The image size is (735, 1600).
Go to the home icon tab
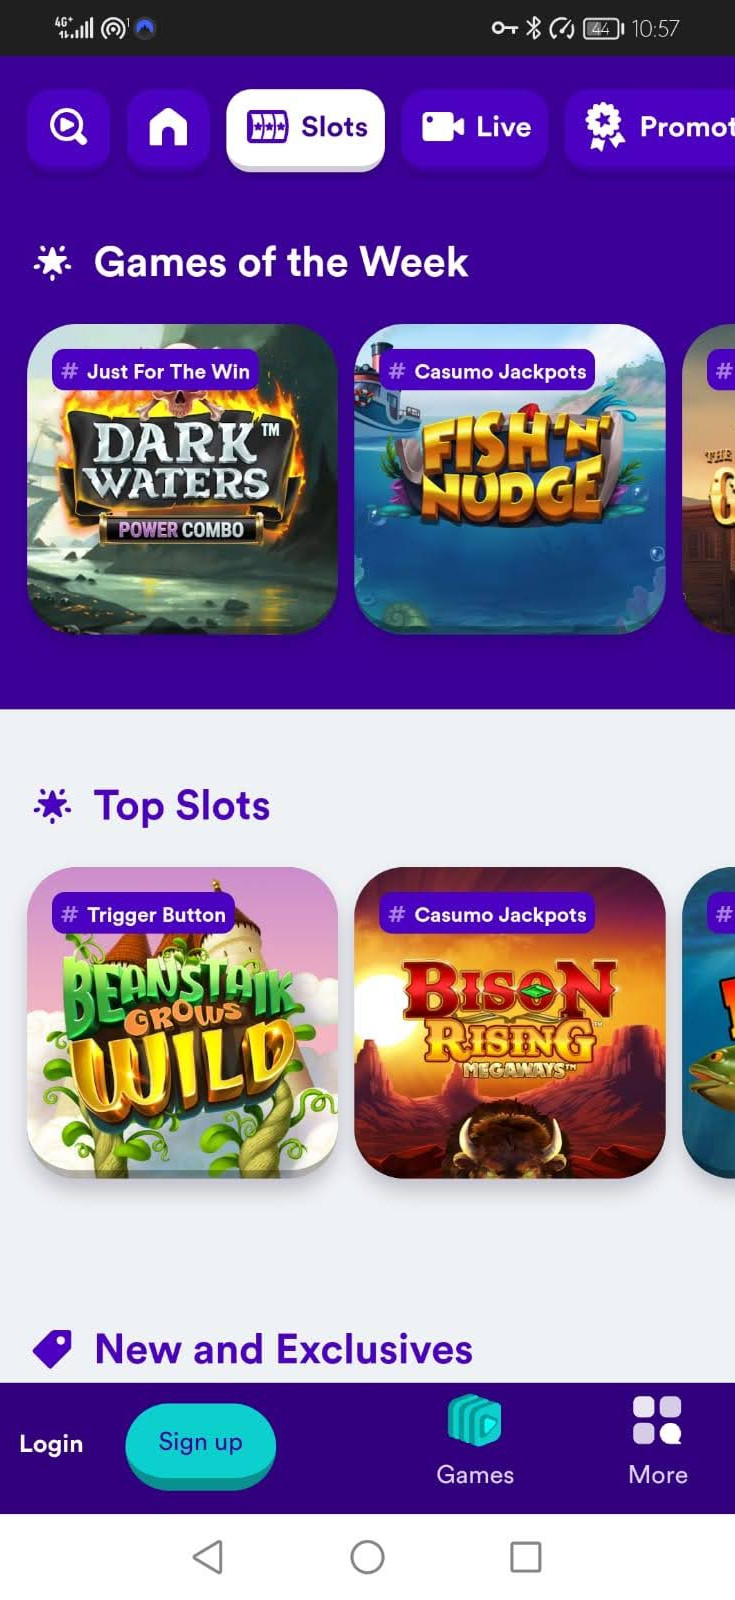(x=168, y=128)
